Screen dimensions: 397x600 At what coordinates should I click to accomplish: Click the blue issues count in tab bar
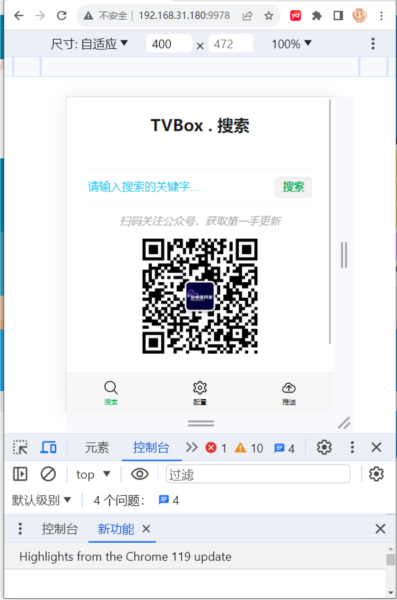tap(284, 448)
